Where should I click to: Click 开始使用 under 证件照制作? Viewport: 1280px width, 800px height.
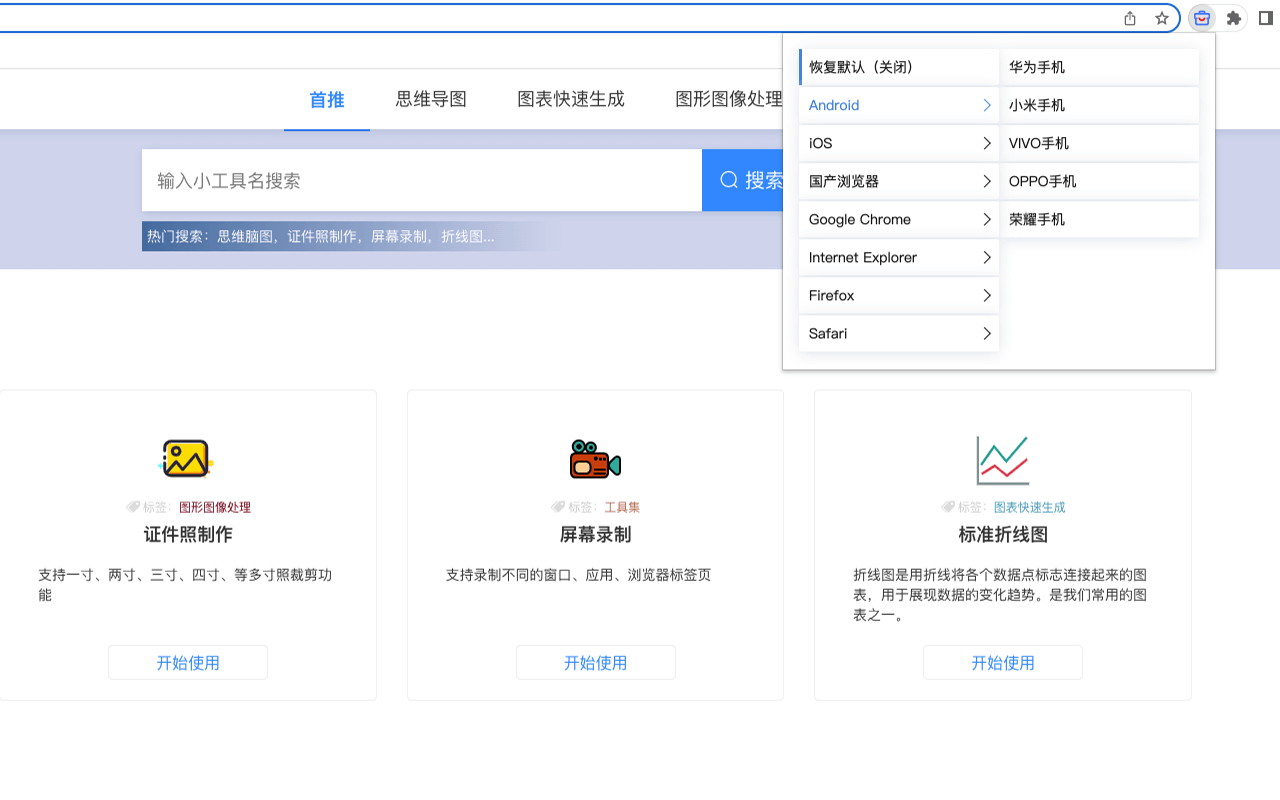188,662
